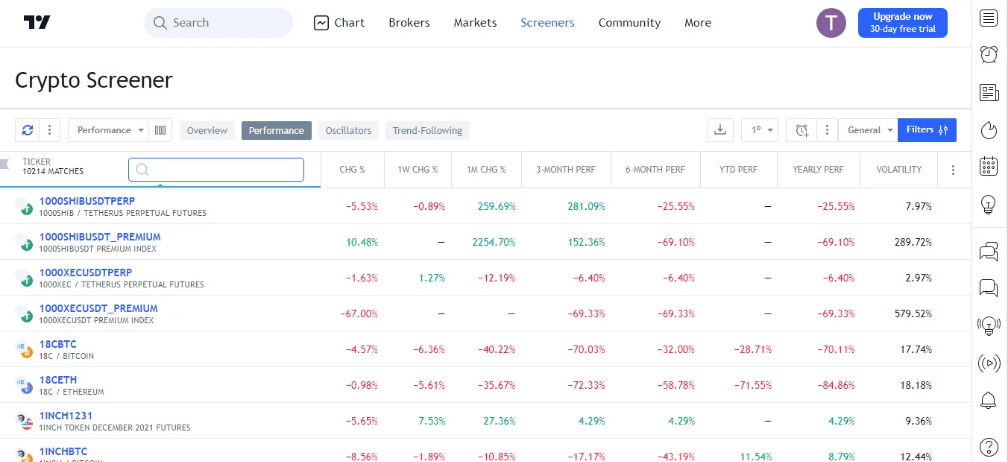Open 1000XECUSDT_PREMIUM ticker link
This screenshot has height=462, width=1007.
pos(98,308)
